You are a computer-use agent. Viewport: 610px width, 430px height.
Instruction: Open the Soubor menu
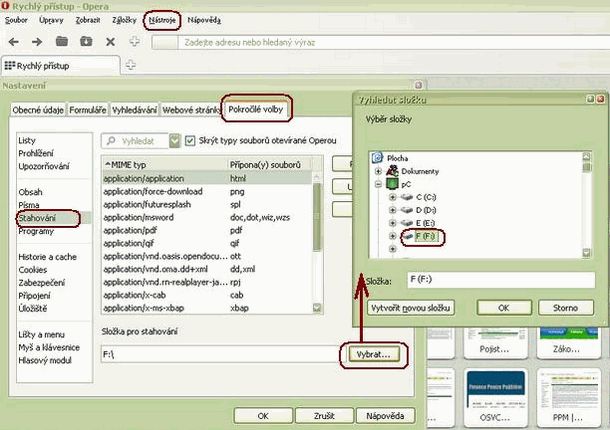(16, 20)
